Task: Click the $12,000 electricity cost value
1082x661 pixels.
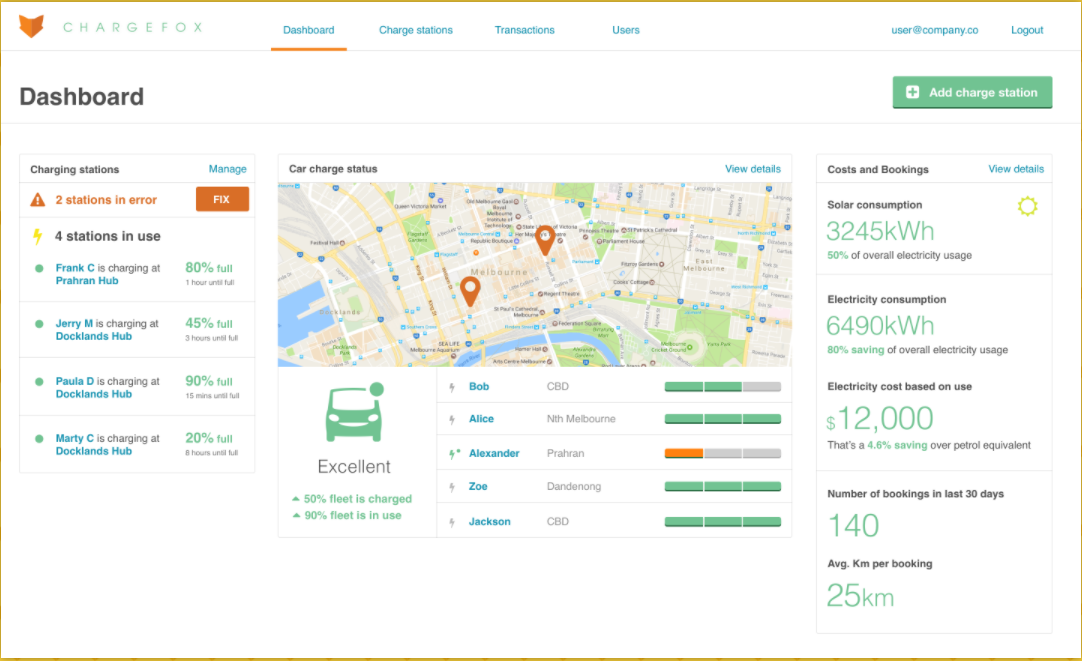Action: click(880, 418)
